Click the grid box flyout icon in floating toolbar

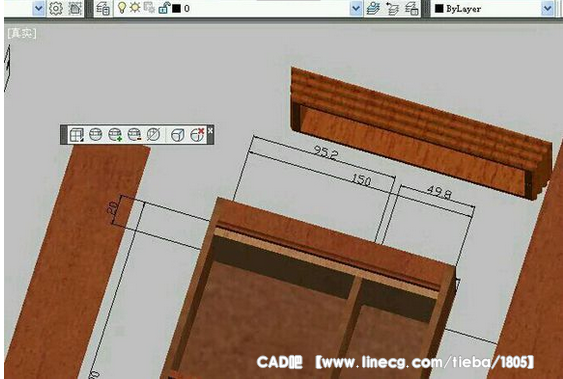coord(76,135)
